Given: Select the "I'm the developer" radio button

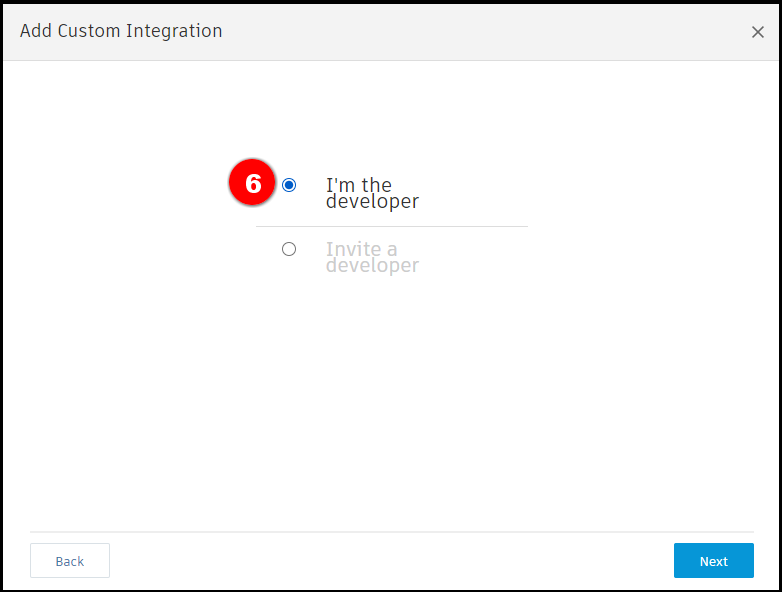Looking at the screenshot, I should [x=289, y=185].
